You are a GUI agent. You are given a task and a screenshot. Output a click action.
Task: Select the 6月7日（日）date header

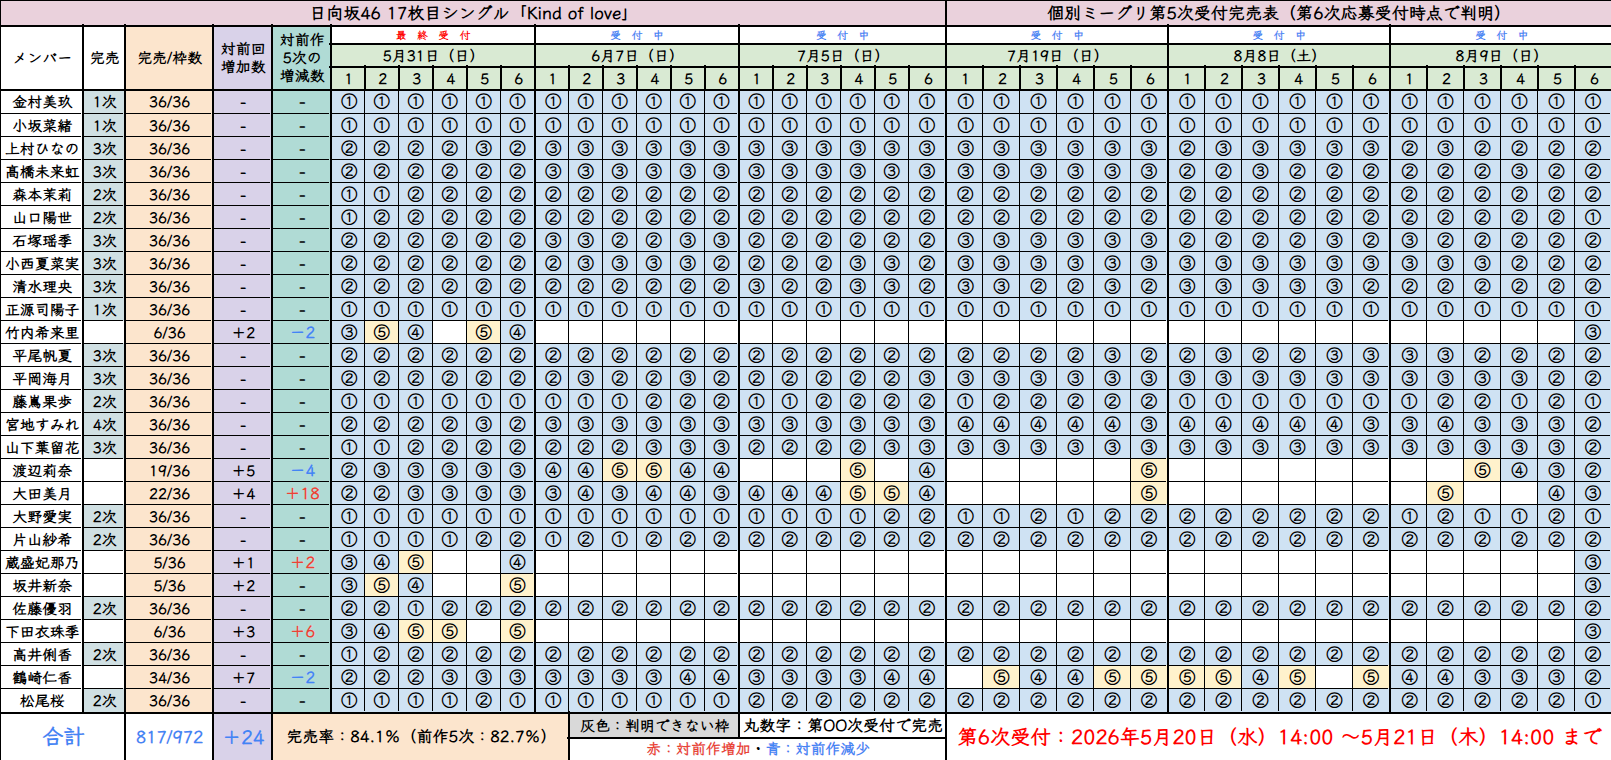point(637,56)
